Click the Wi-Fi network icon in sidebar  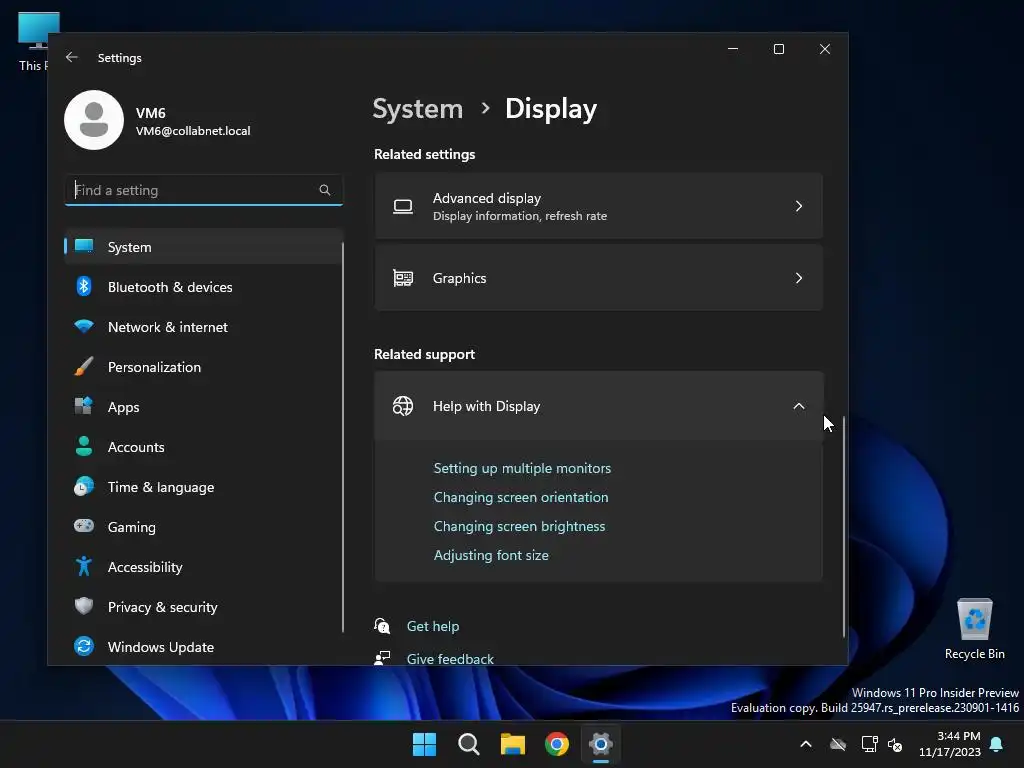click(x=84, y=326)
